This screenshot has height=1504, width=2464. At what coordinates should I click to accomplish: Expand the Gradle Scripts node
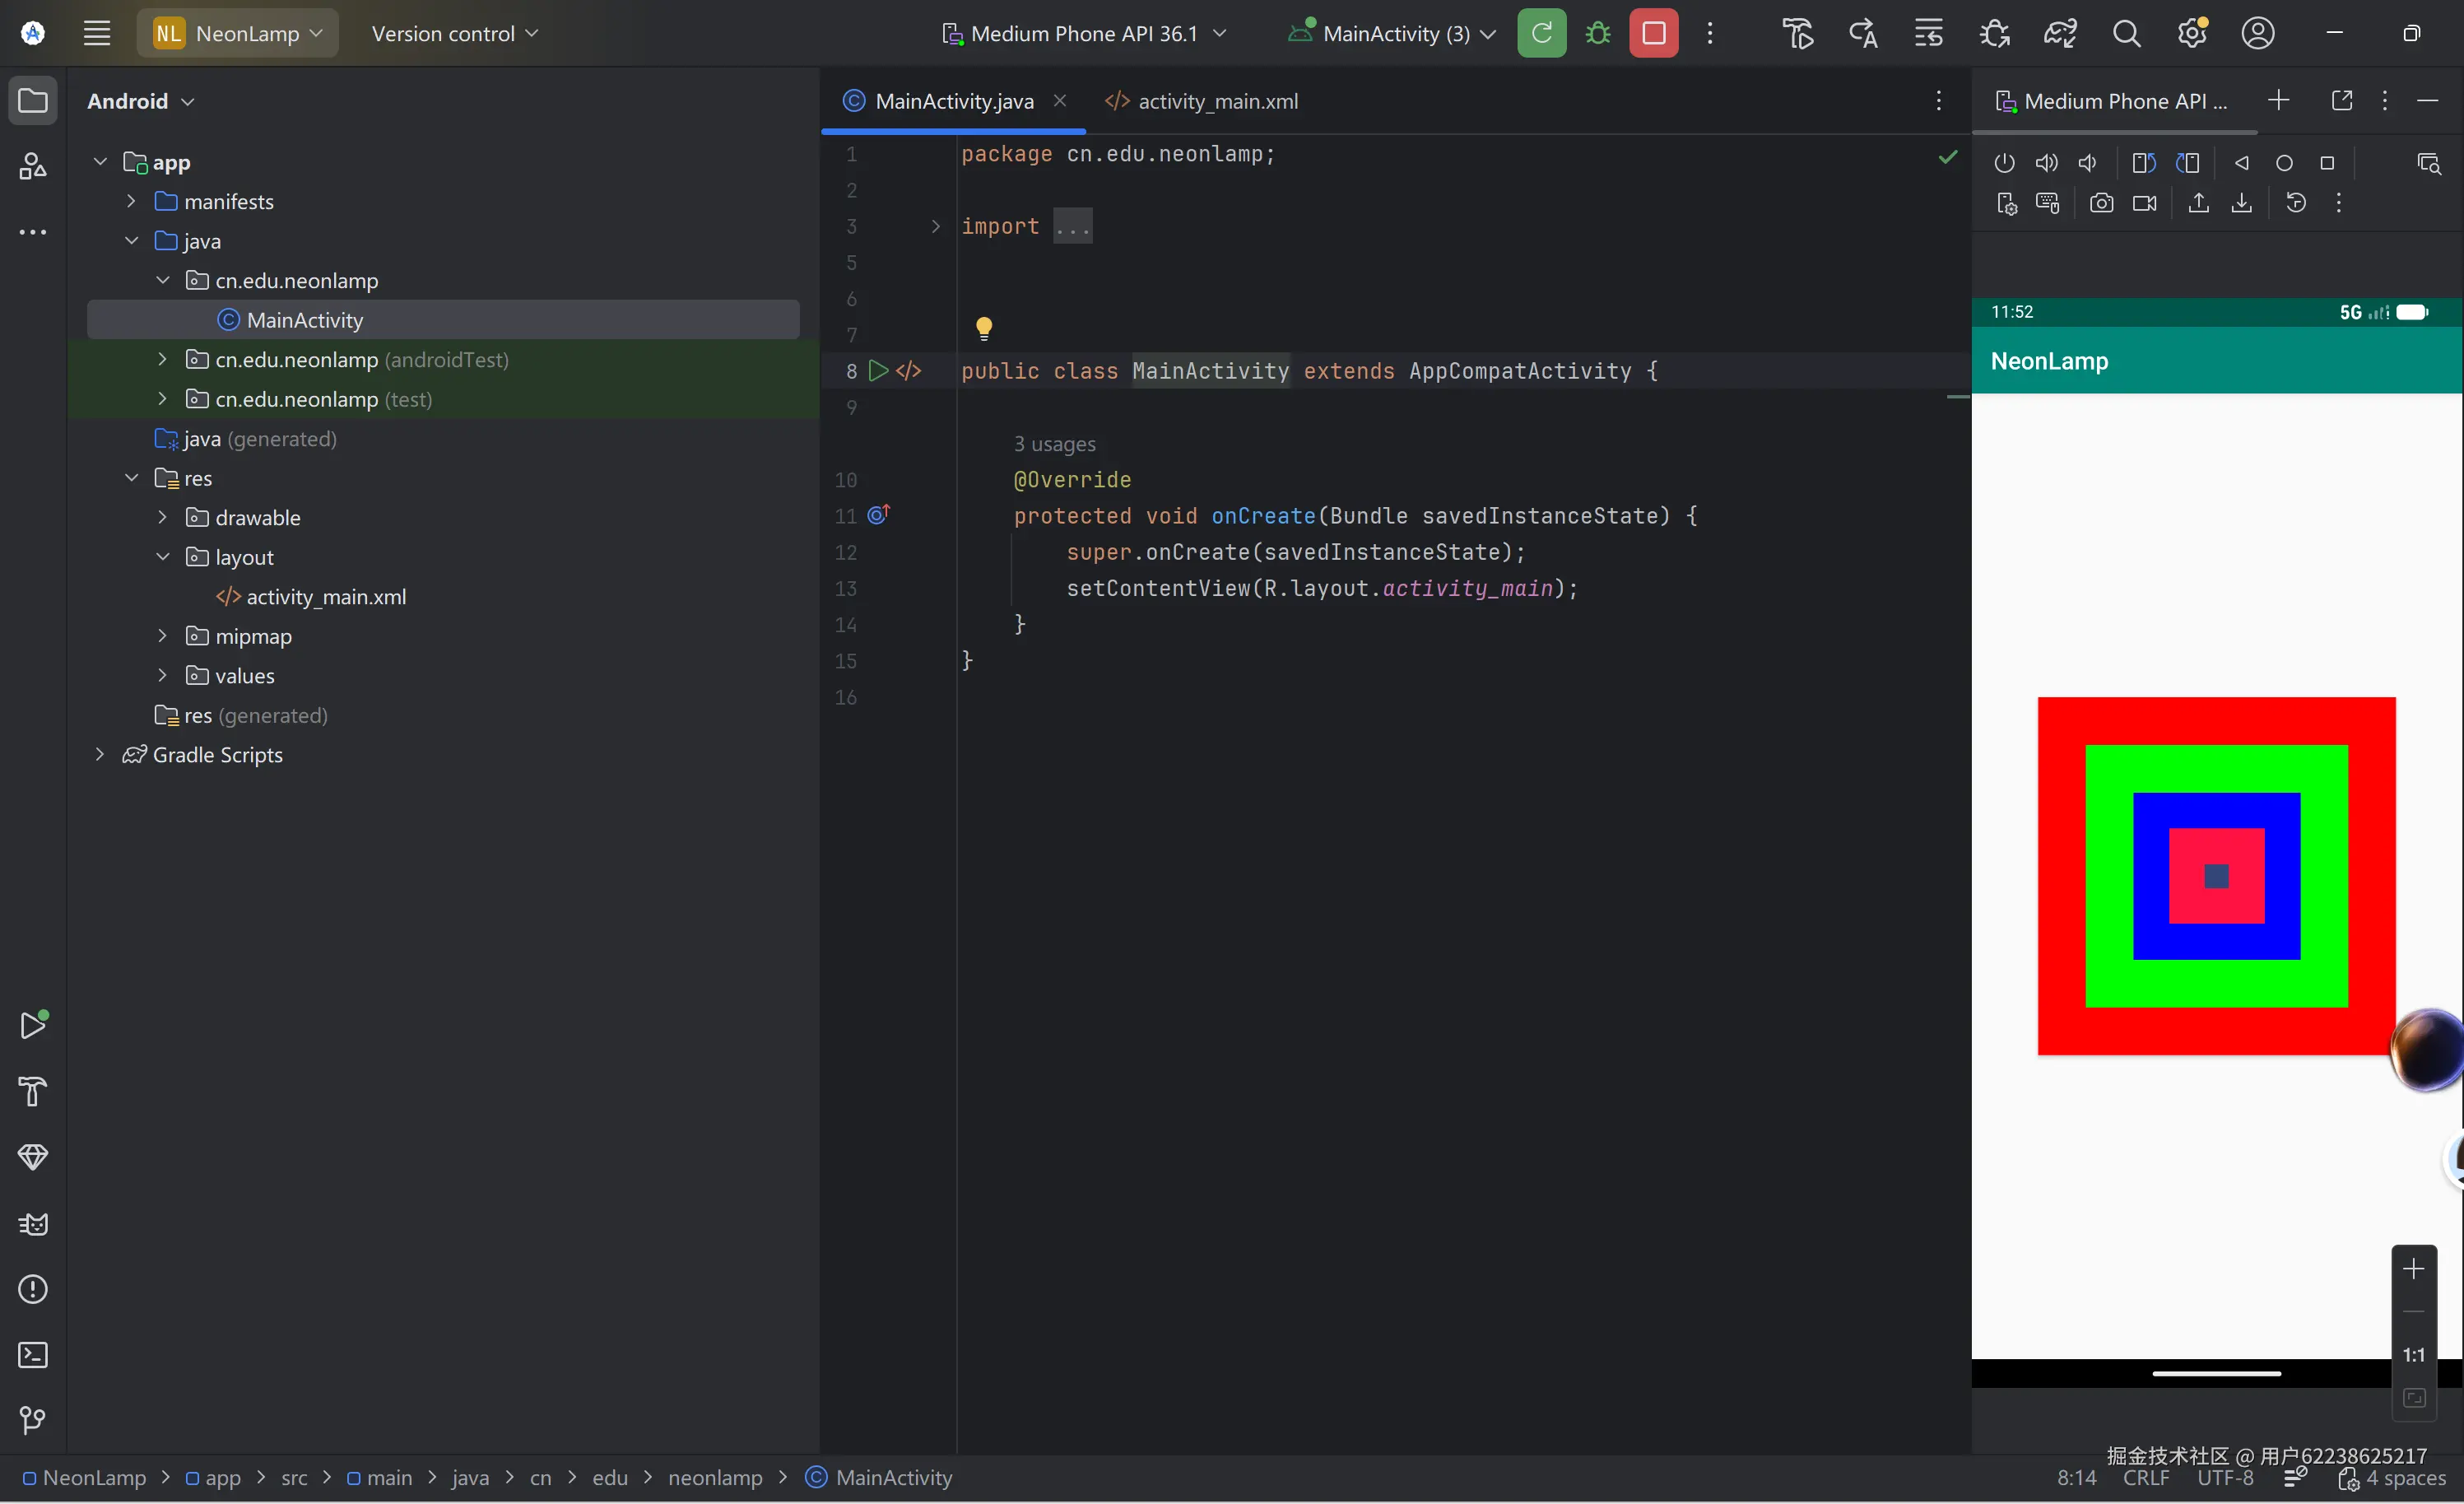99,755
